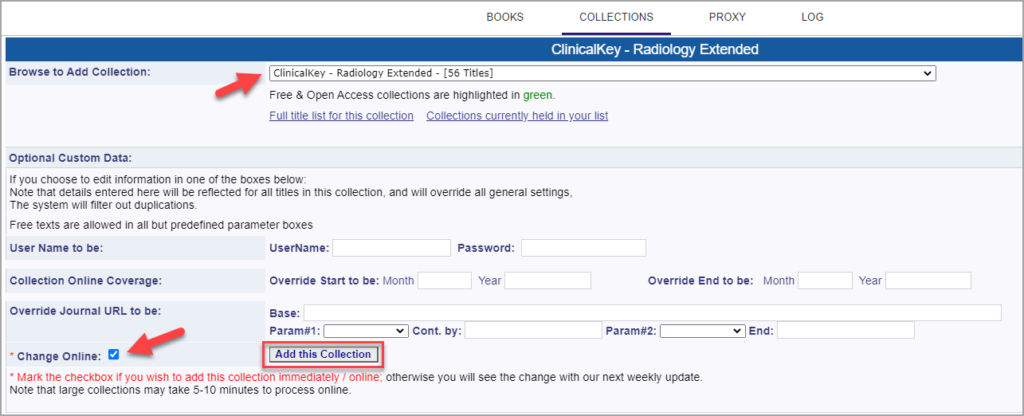Open 'Collections currently held in your list' link
Image resolution: width=1024 pixels, height=416 pixels.
[517, 116]
